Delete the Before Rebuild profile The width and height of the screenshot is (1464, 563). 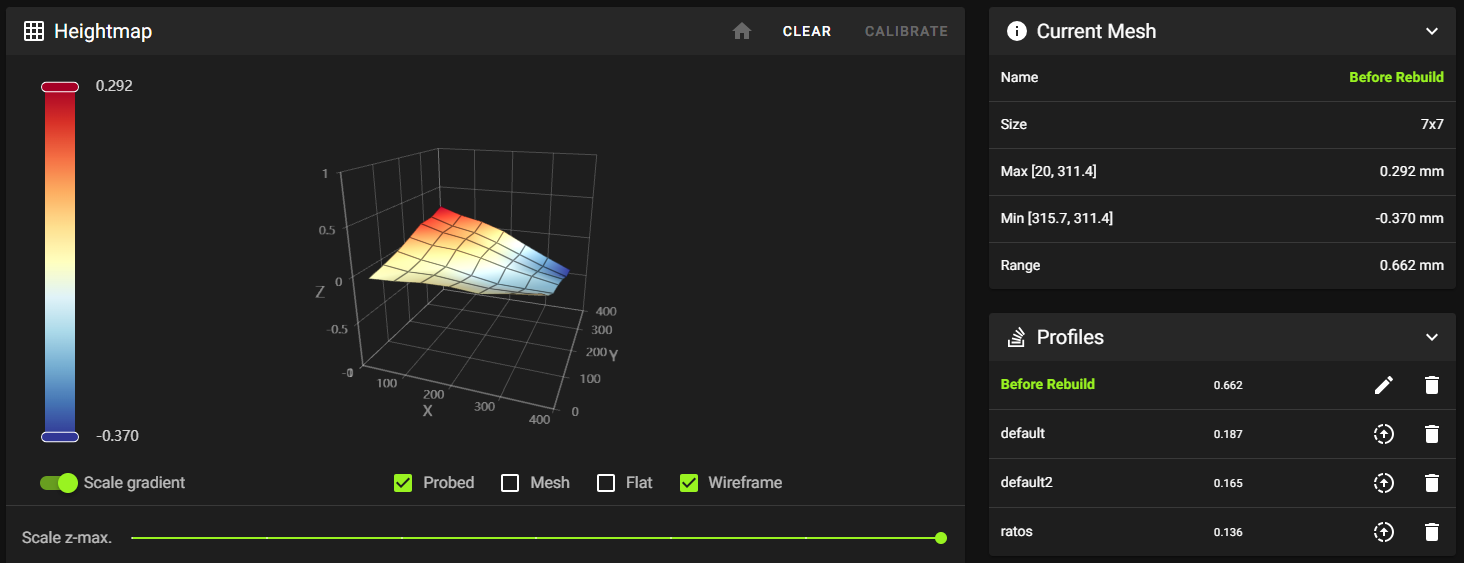(x=1432, y=385)
